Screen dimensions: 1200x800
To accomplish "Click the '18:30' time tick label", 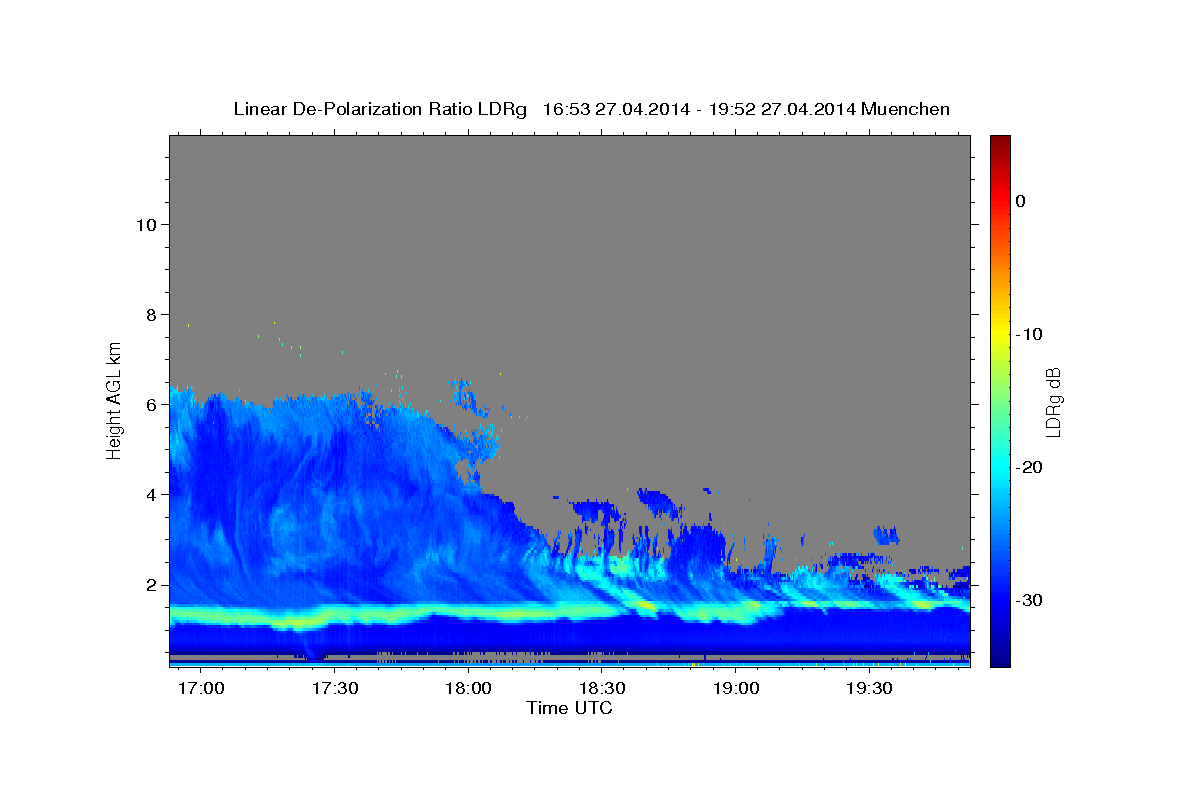I will (603, 689).
